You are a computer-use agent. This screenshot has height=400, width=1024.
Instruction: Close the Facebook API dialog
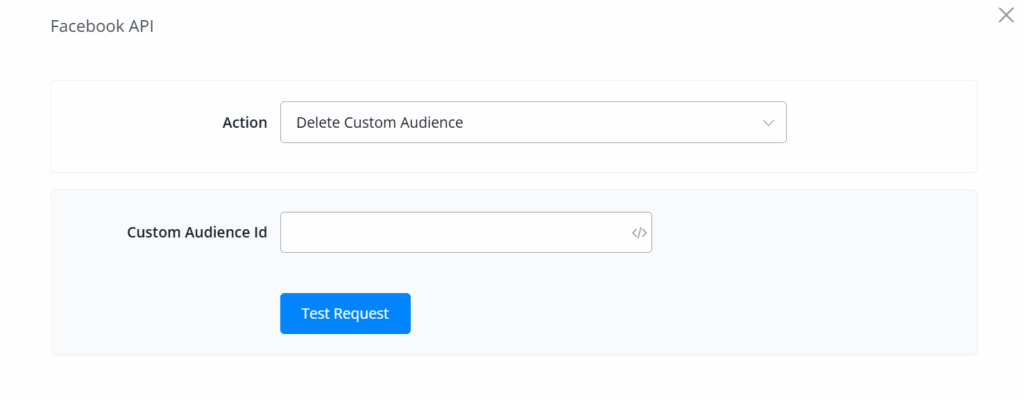1006,15
